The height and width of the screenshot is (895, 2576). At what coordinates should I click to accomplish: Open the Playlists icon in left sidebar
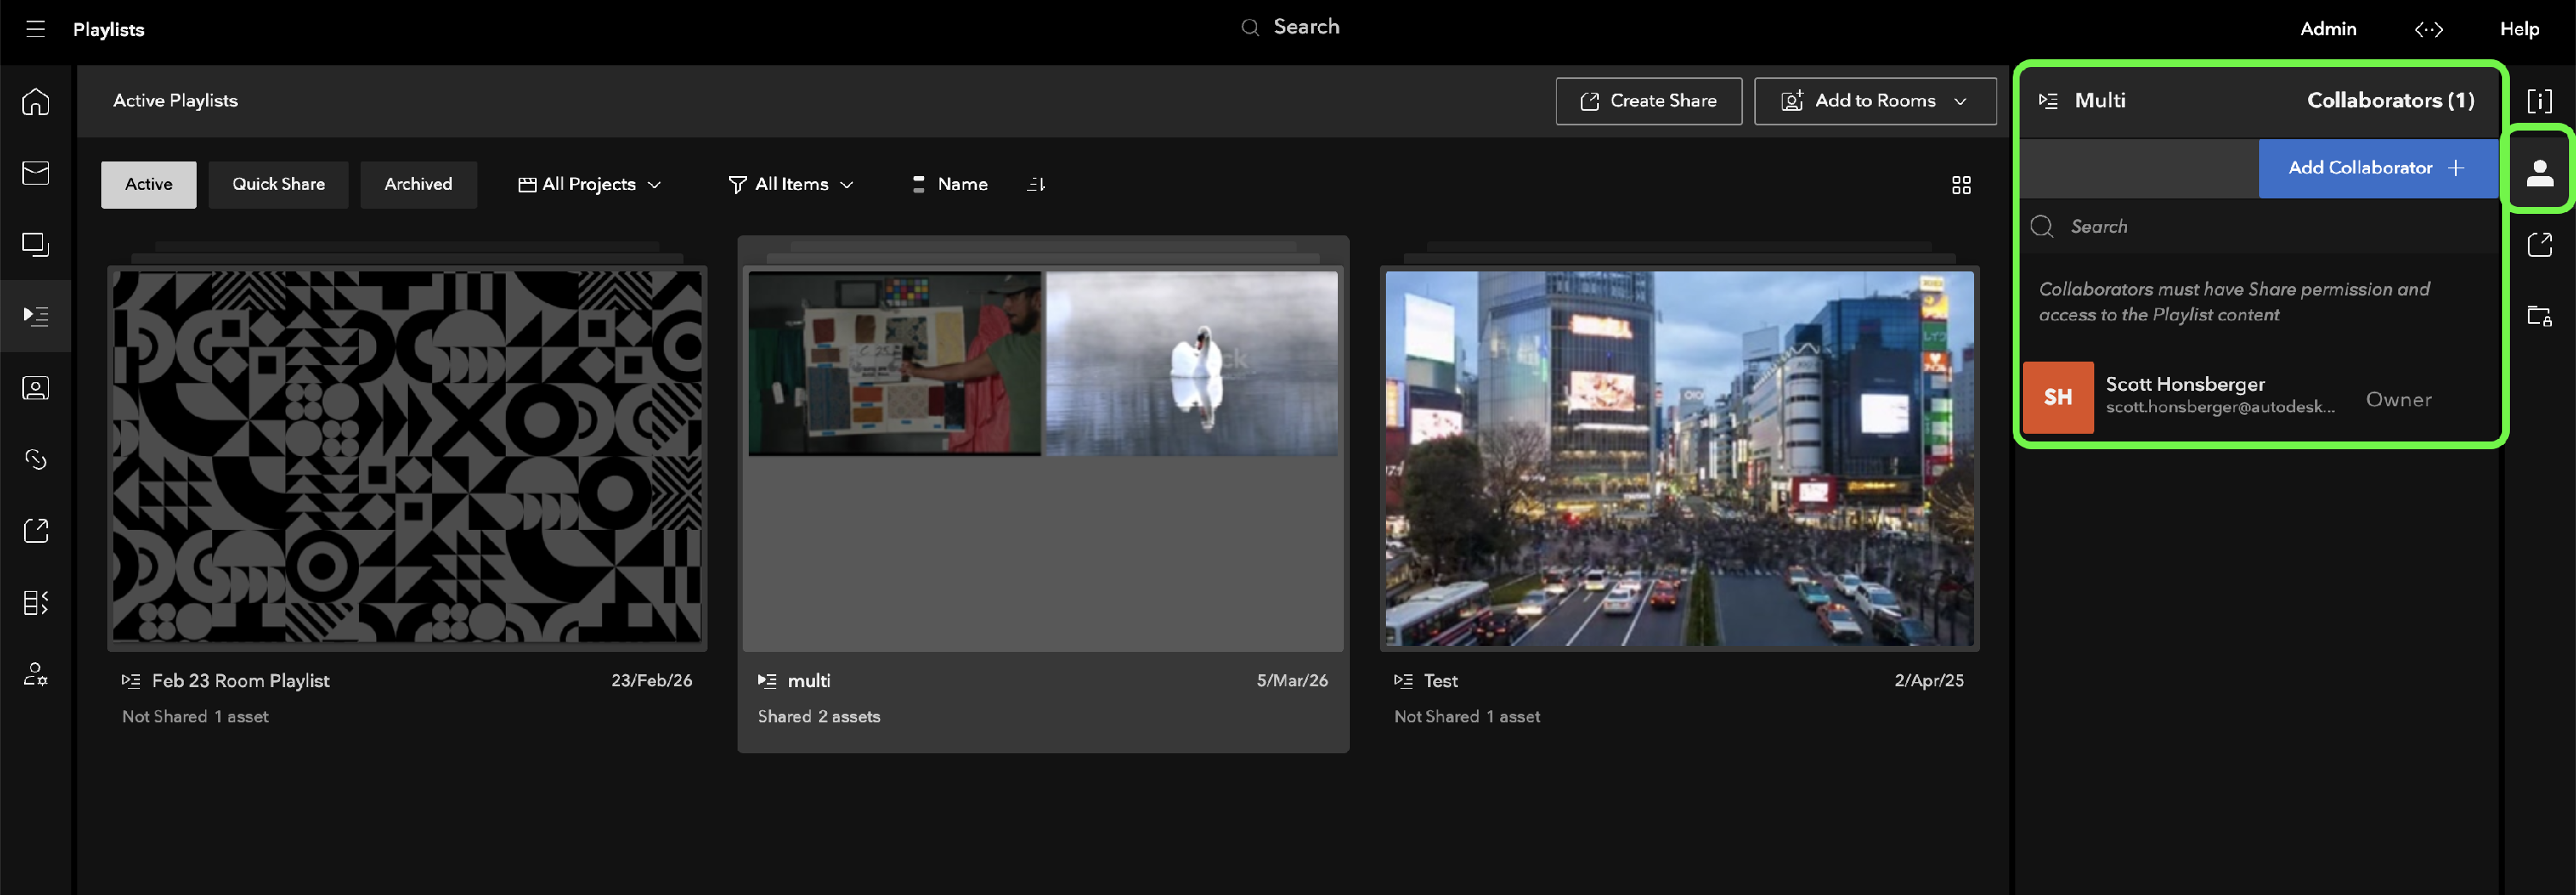tap(35, 316)
